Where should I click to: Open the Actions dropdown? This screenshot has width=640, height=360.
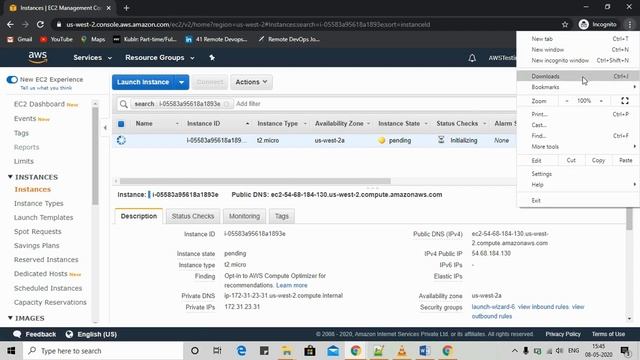(251, 82)
